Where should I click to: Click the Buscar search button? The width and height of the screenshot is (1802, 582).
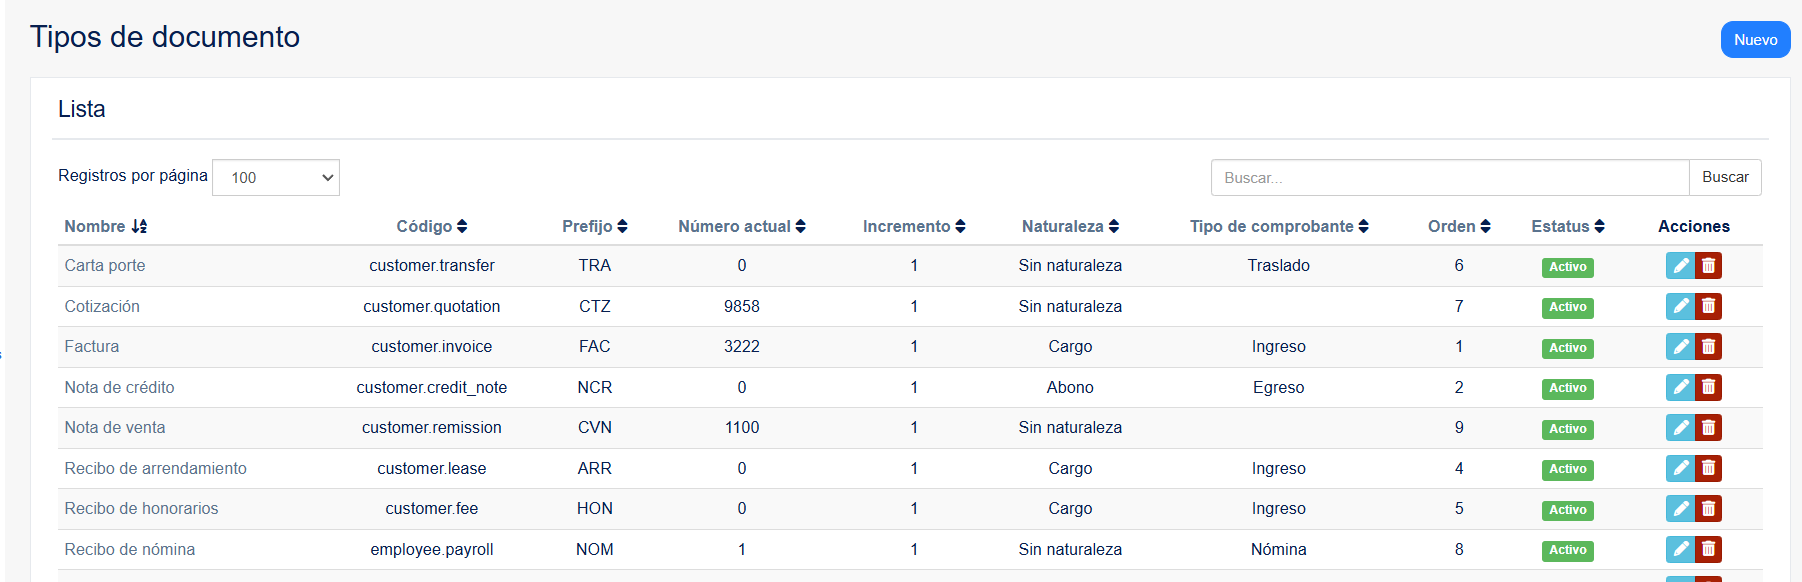pos(1726,177)
